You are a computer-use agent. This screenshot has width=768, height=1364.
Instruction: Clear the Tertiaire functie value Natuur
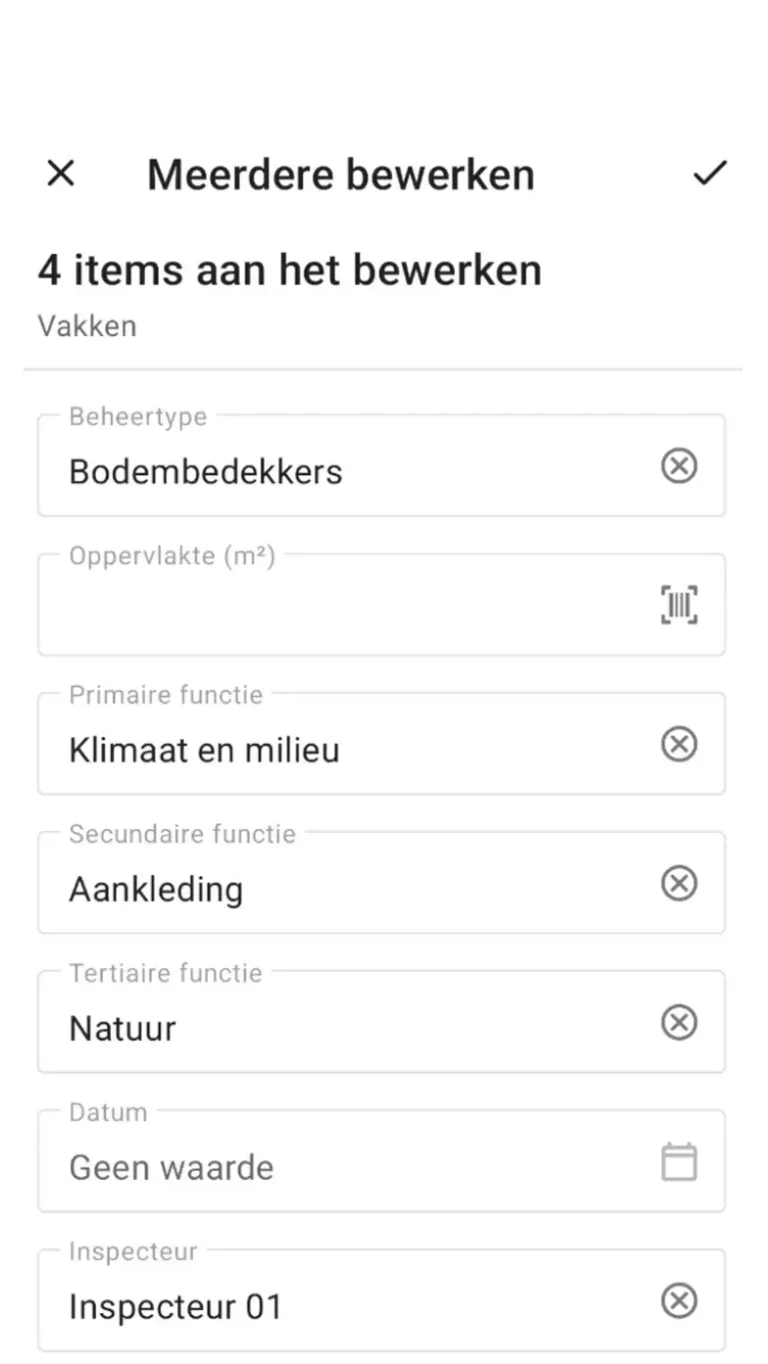point(679,1022)
